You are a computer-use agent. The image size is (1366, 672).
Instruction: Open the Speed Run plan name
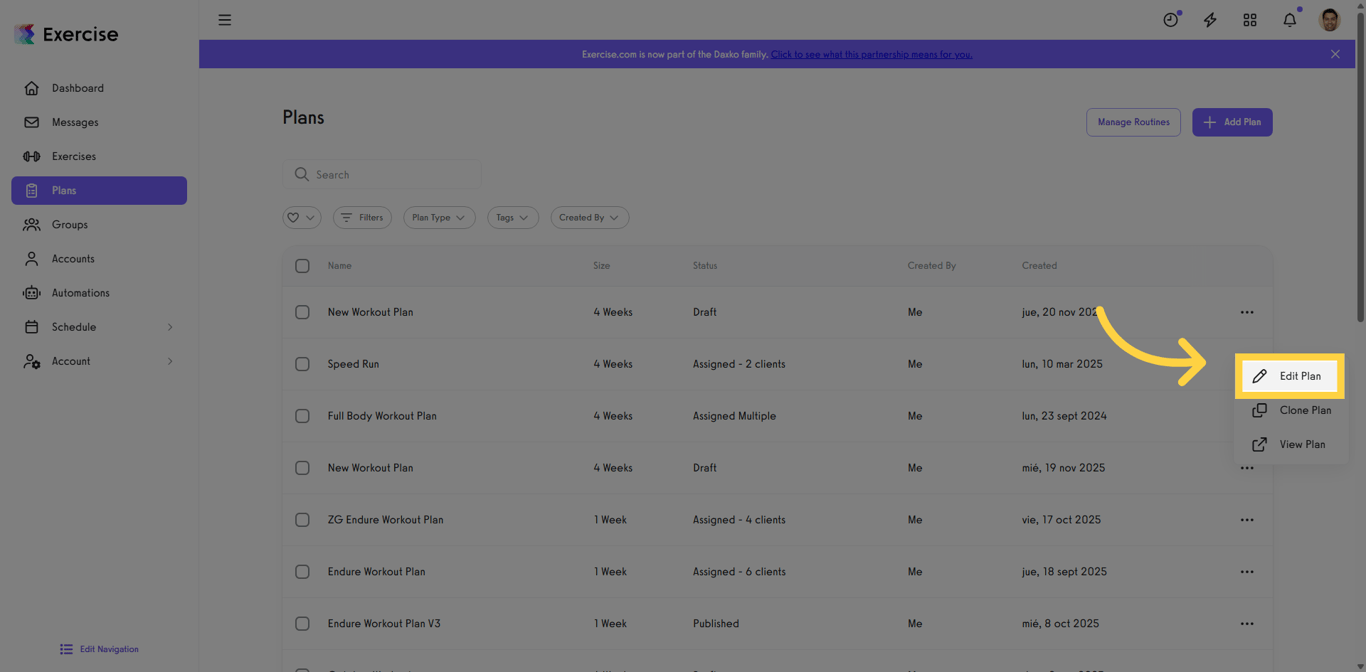[x=353, y=364]
